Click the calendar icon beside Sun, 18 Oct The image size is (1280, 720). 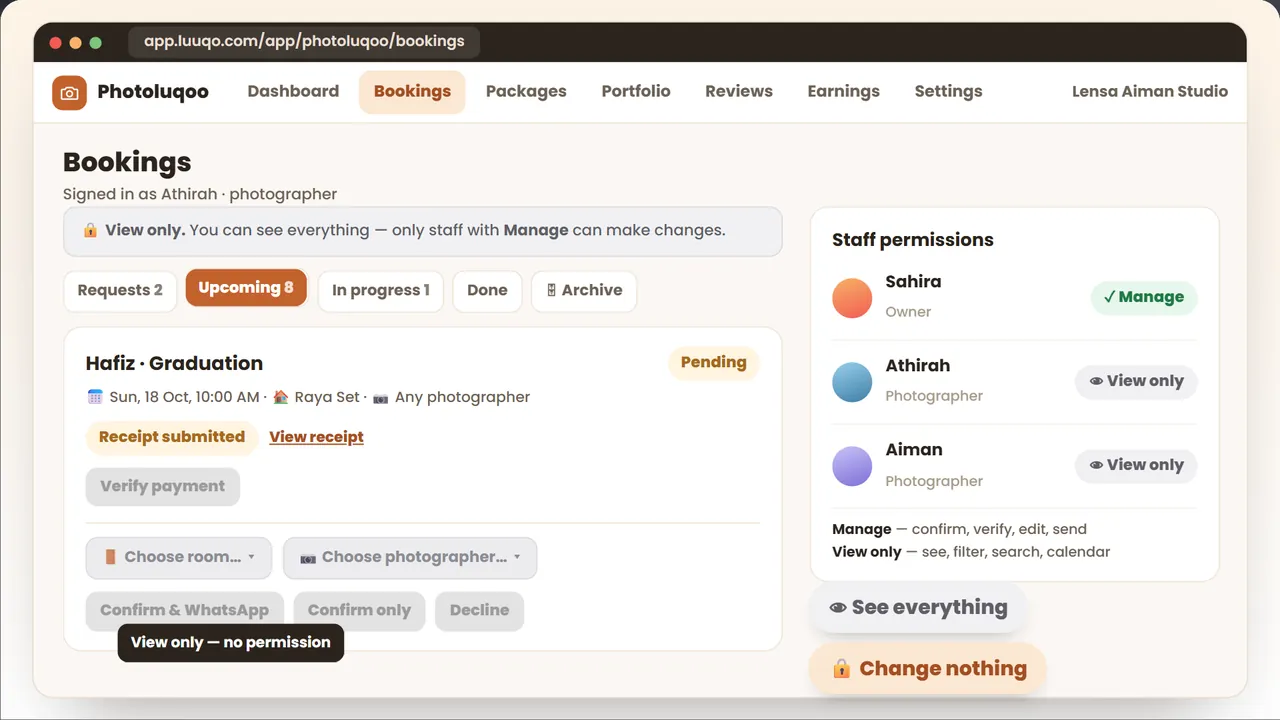95,397
